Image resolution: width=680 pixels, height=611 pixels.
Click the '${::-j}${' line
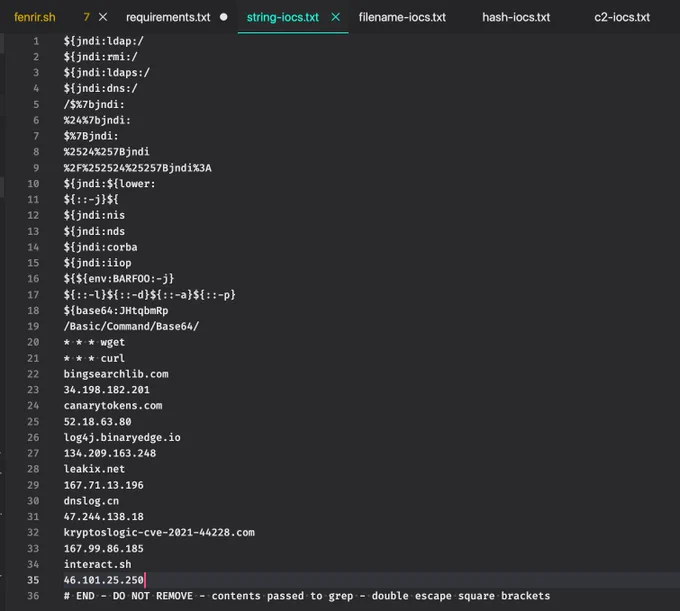click(91, 199)
